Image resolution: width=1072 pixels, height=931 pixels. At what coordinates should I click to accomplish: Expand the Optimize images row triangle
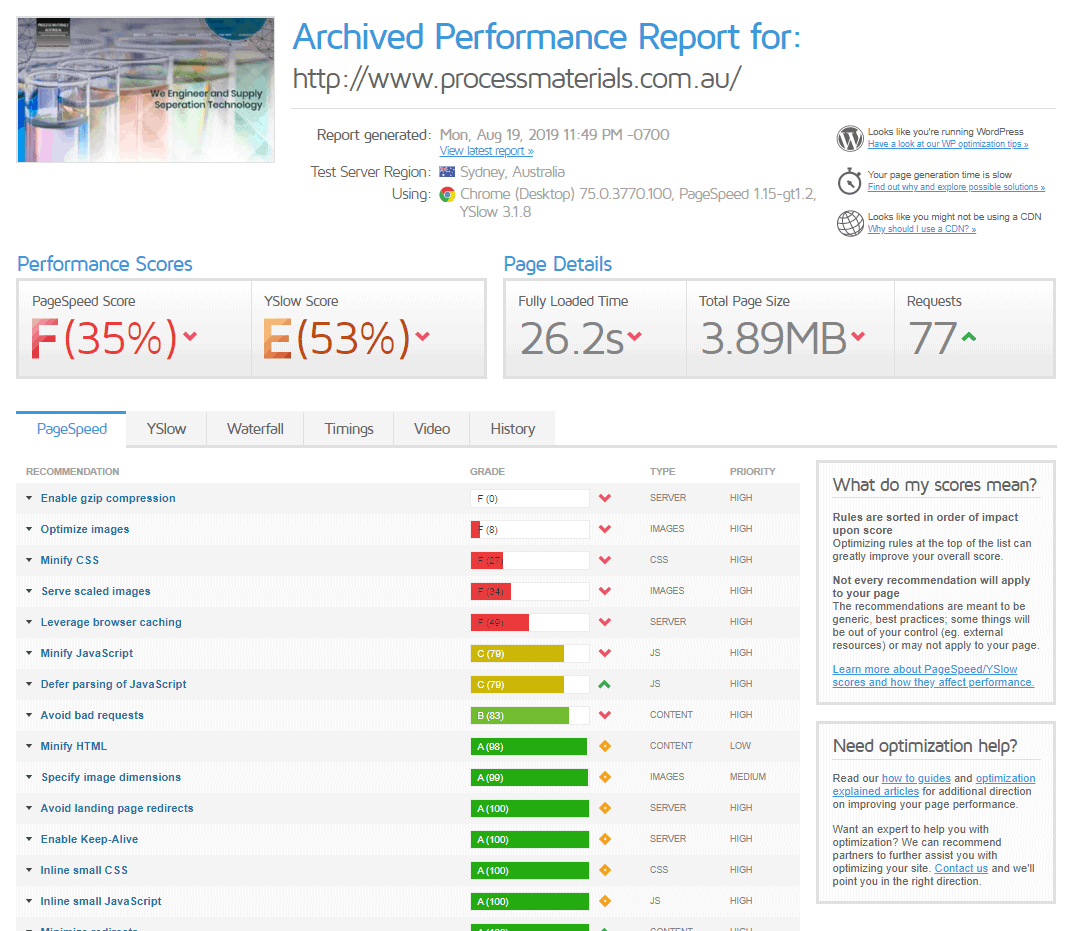point(29,528)
